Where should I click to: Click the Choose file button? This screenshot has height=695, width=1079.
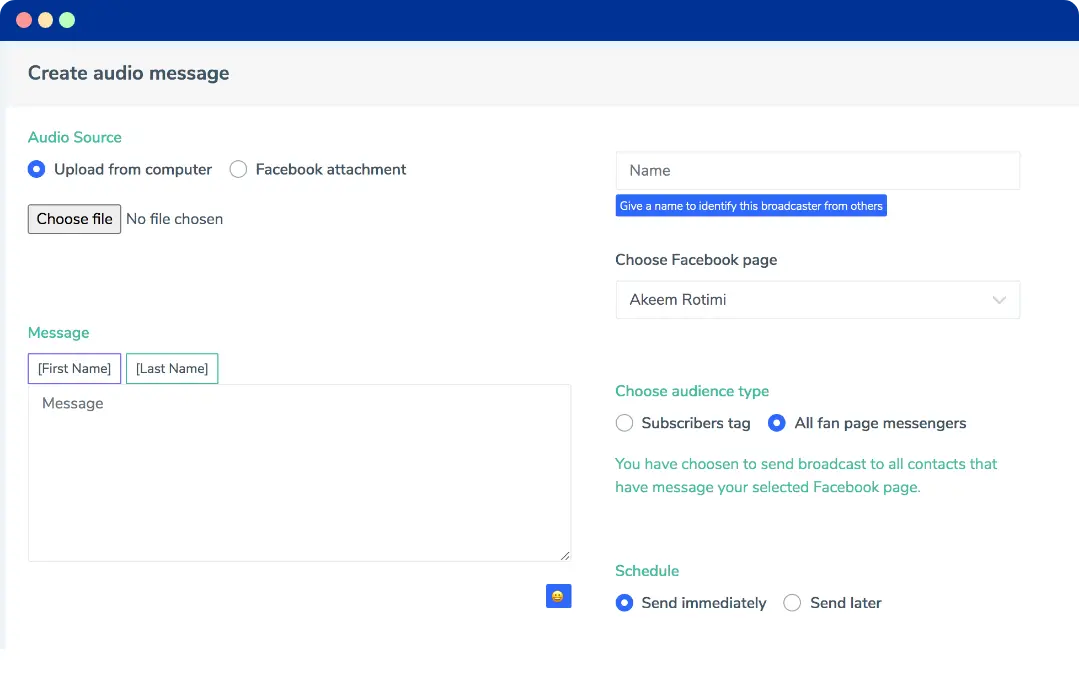[x=74, y=219]
